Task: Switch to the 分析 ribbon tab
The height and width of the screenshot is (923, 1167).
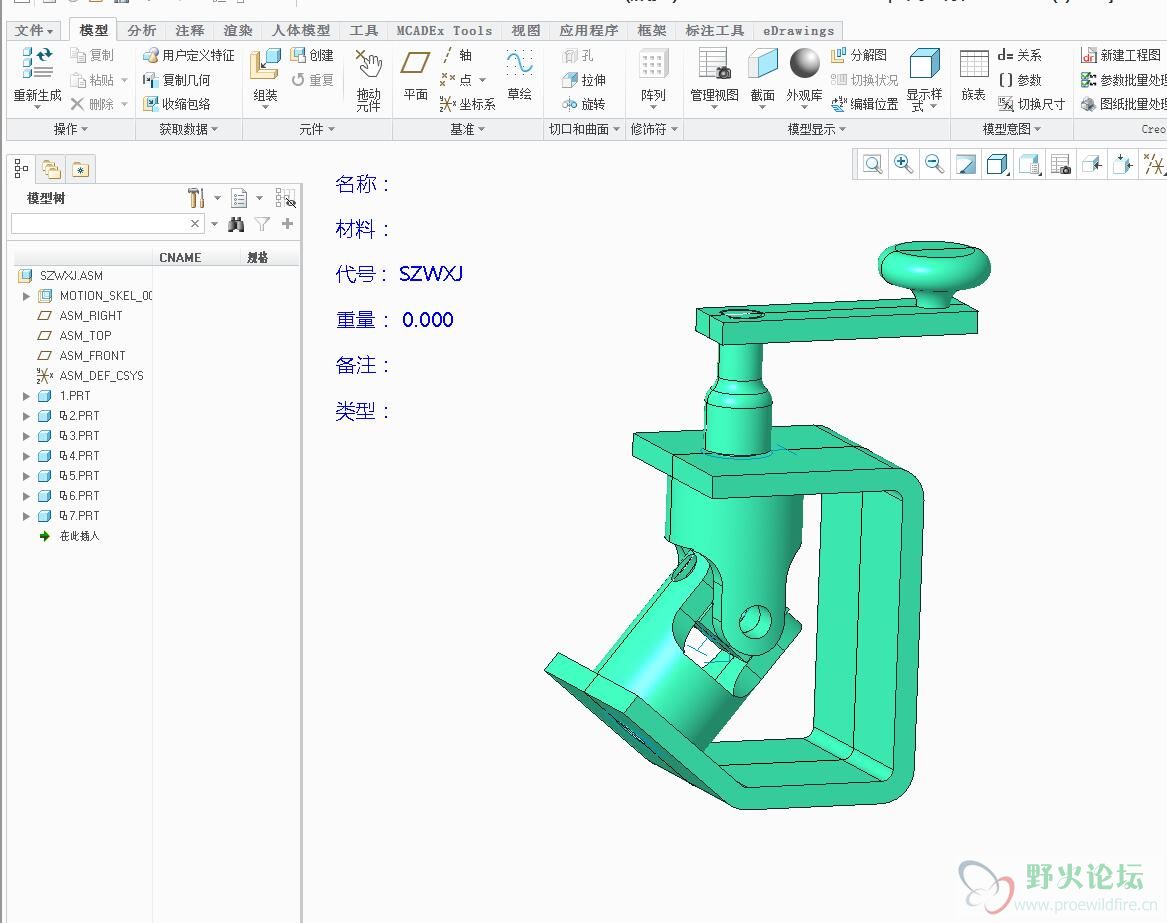Action: (141, 31)
